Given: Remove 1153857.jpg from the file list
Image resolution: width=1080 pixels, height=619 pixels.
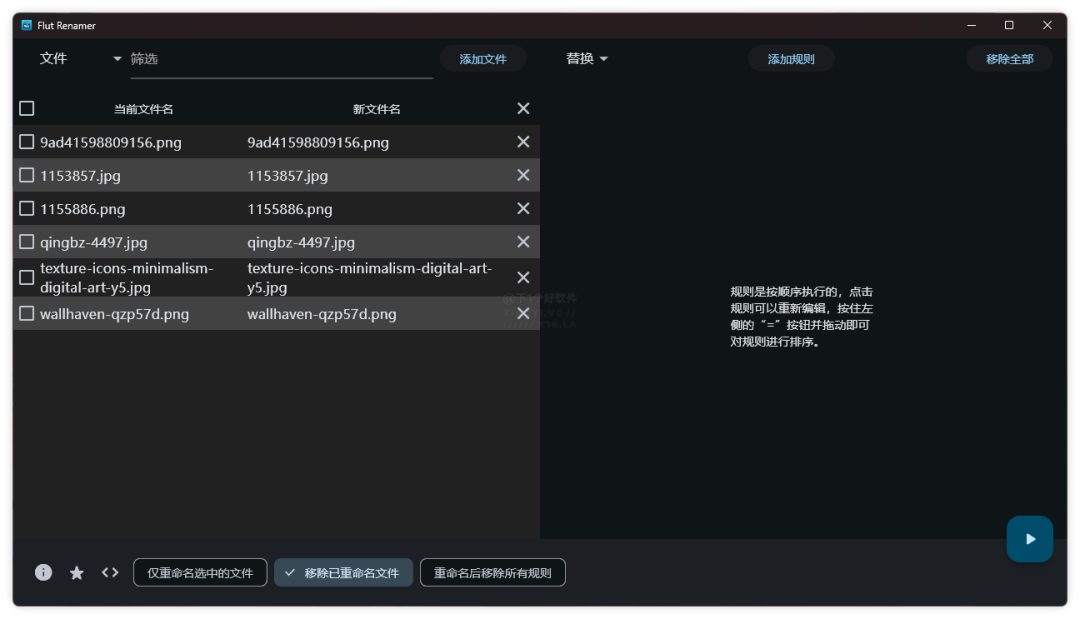Looking at the screenshot, I should (522, 175).
